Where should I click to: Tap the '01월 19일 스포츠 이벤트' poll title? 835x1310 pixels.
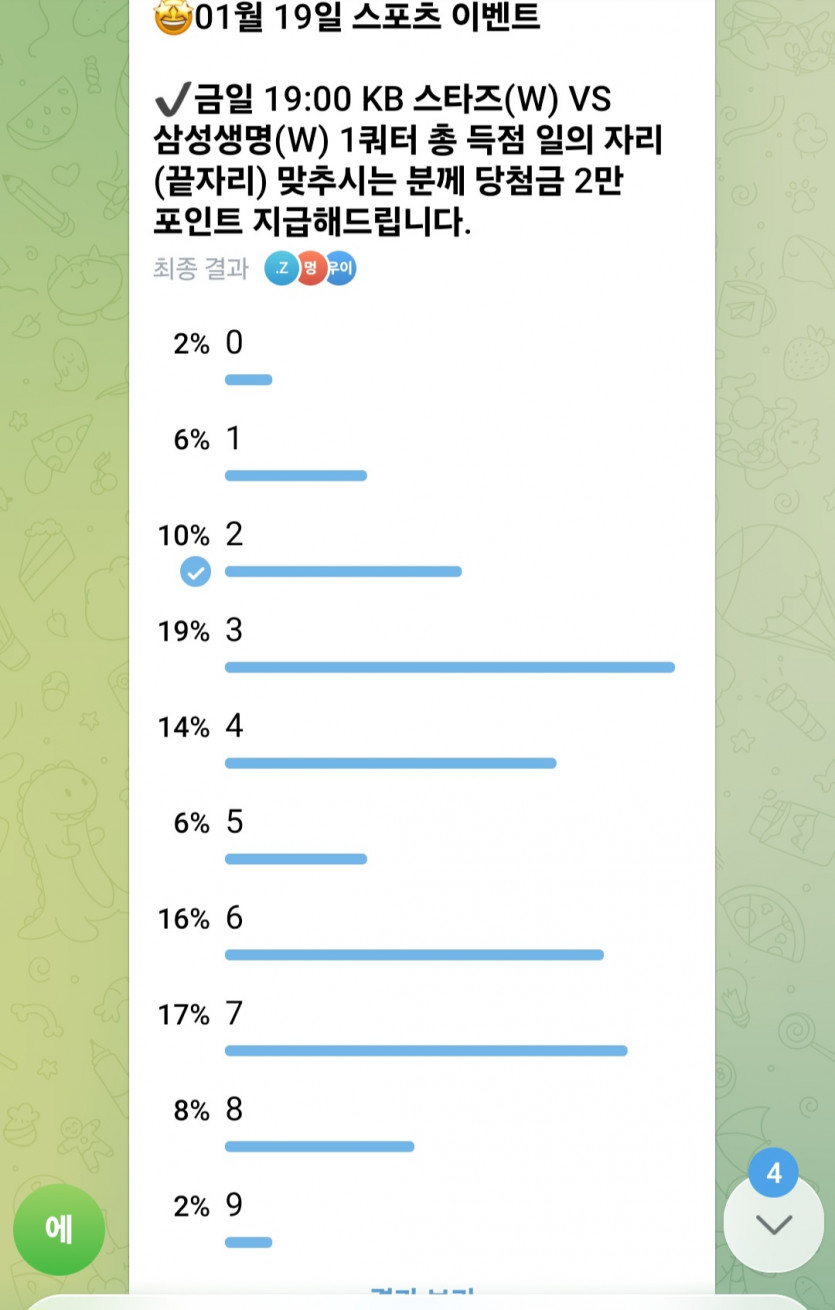pos(368,17)
